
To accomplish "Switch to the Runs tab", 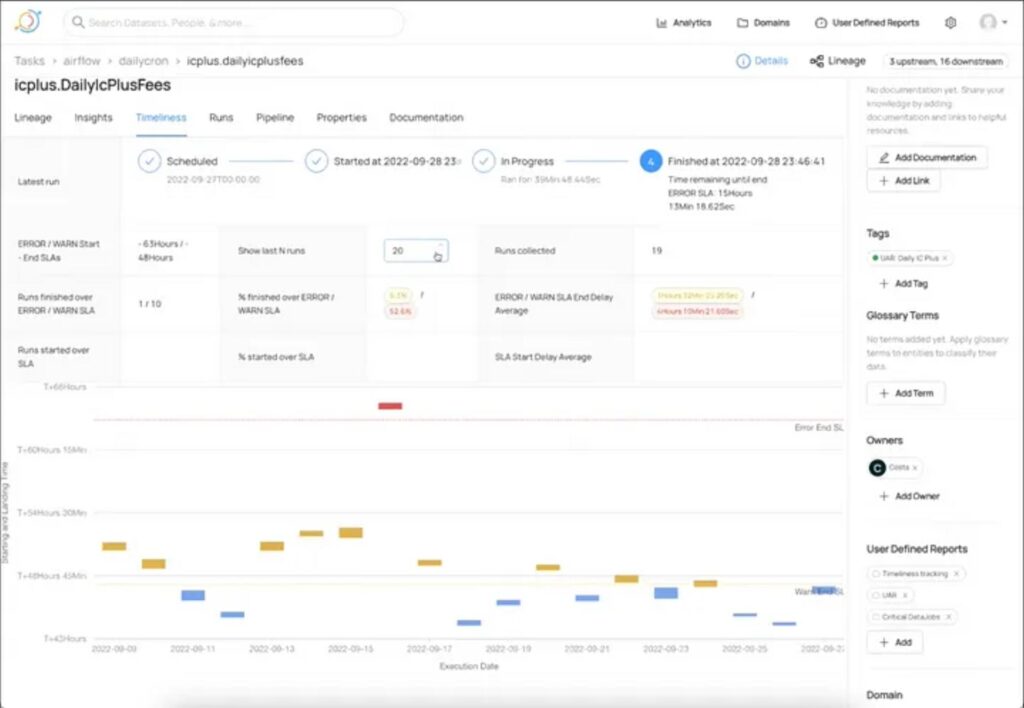I will (x=221, y=118).
